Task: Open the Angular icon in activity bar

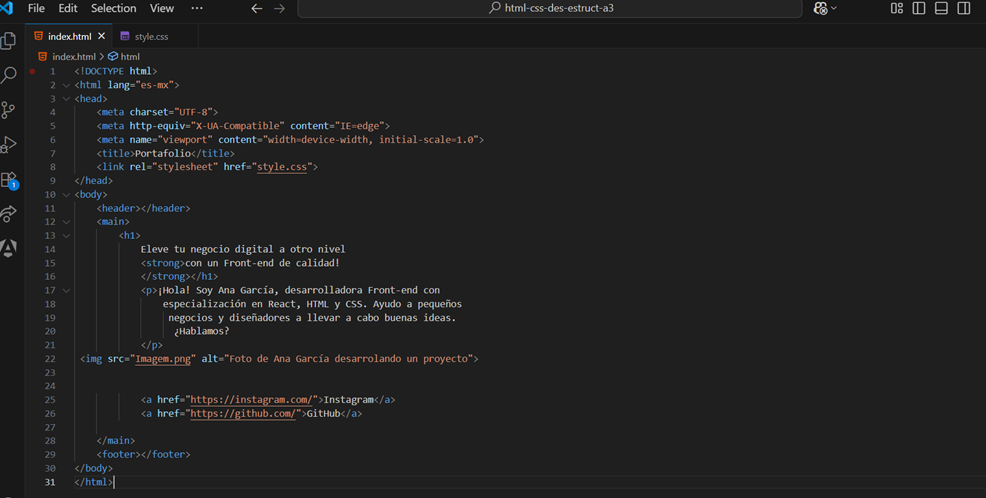Action: (8, 248)
